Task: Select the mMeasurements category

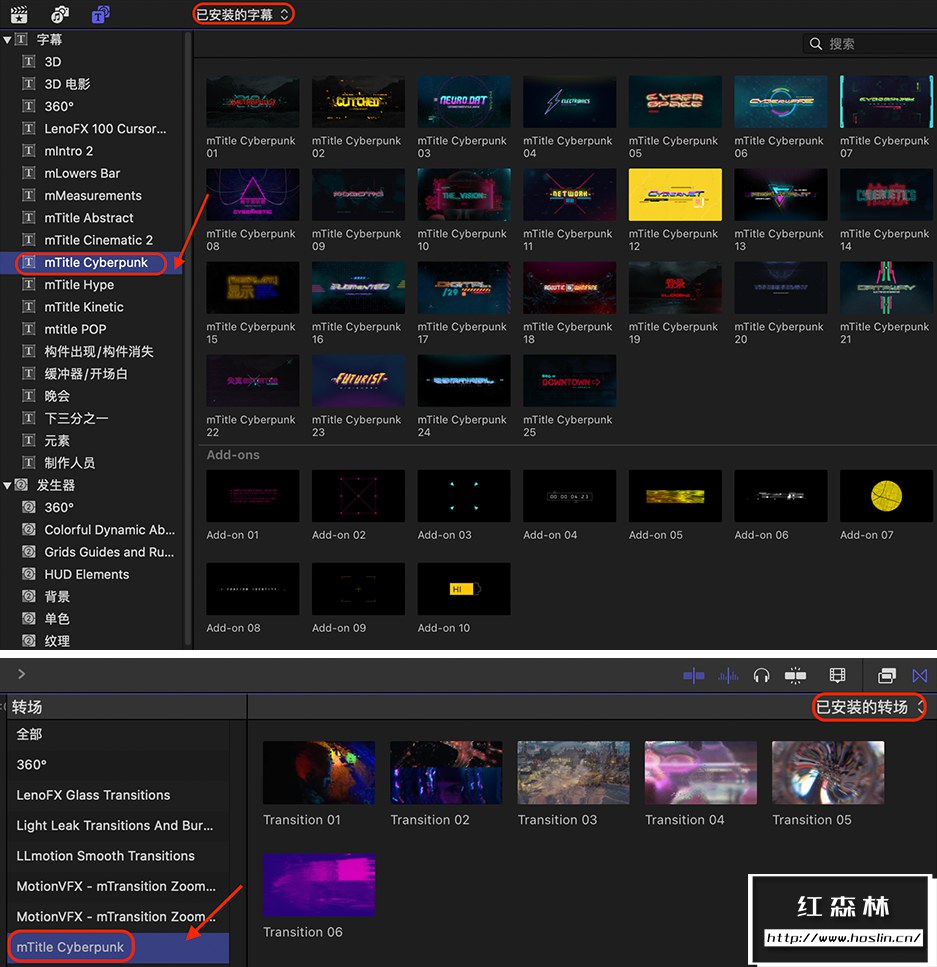Action: point(93,195)
